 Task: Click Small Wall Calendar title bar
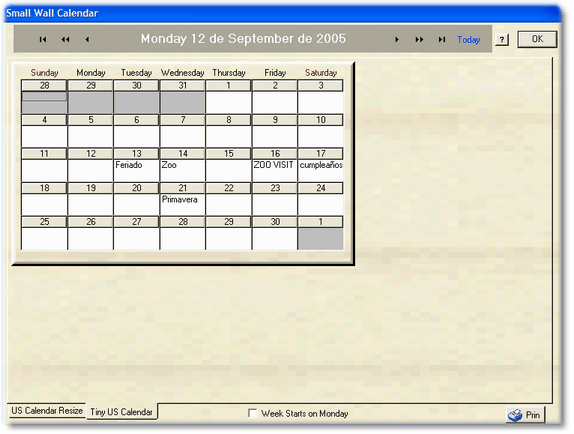coord(282,13)
